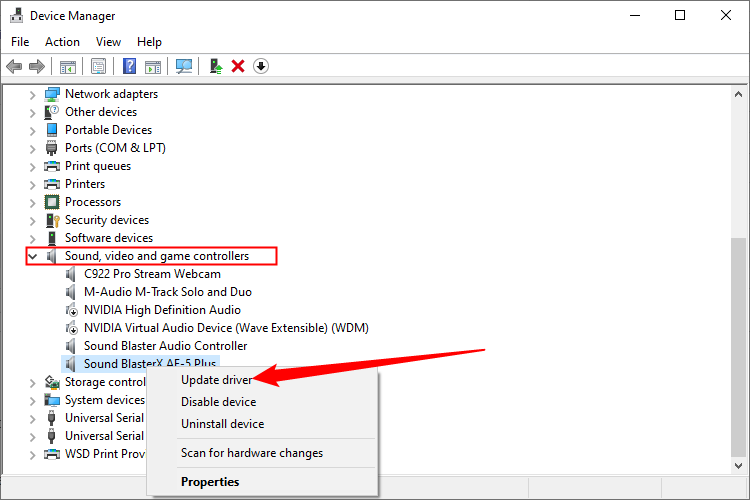Click the Portable Devices icon
This screenshot has width=750, height=500.
(x=52, y=130)
